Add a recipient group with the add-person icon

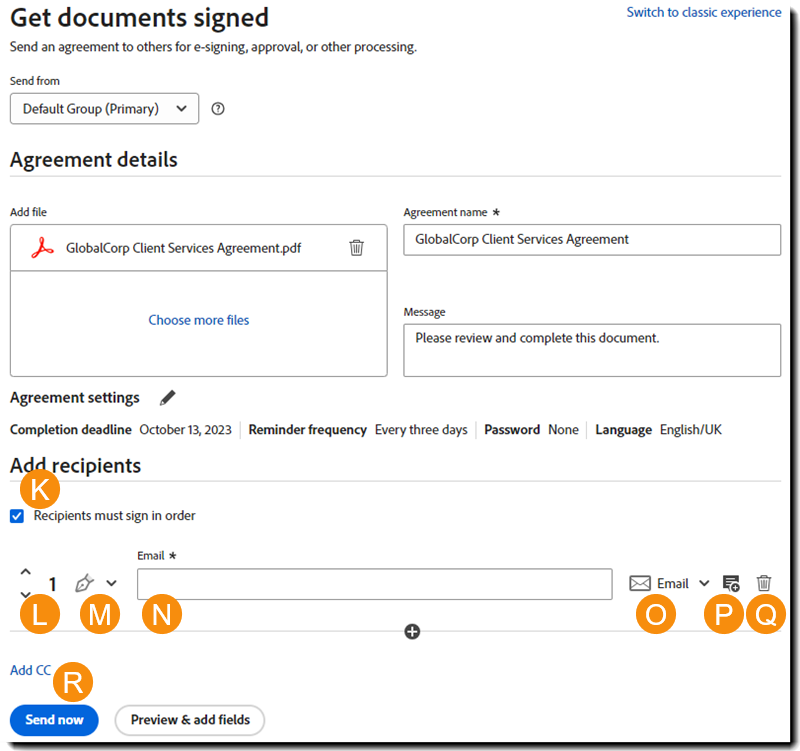[730, 583]
